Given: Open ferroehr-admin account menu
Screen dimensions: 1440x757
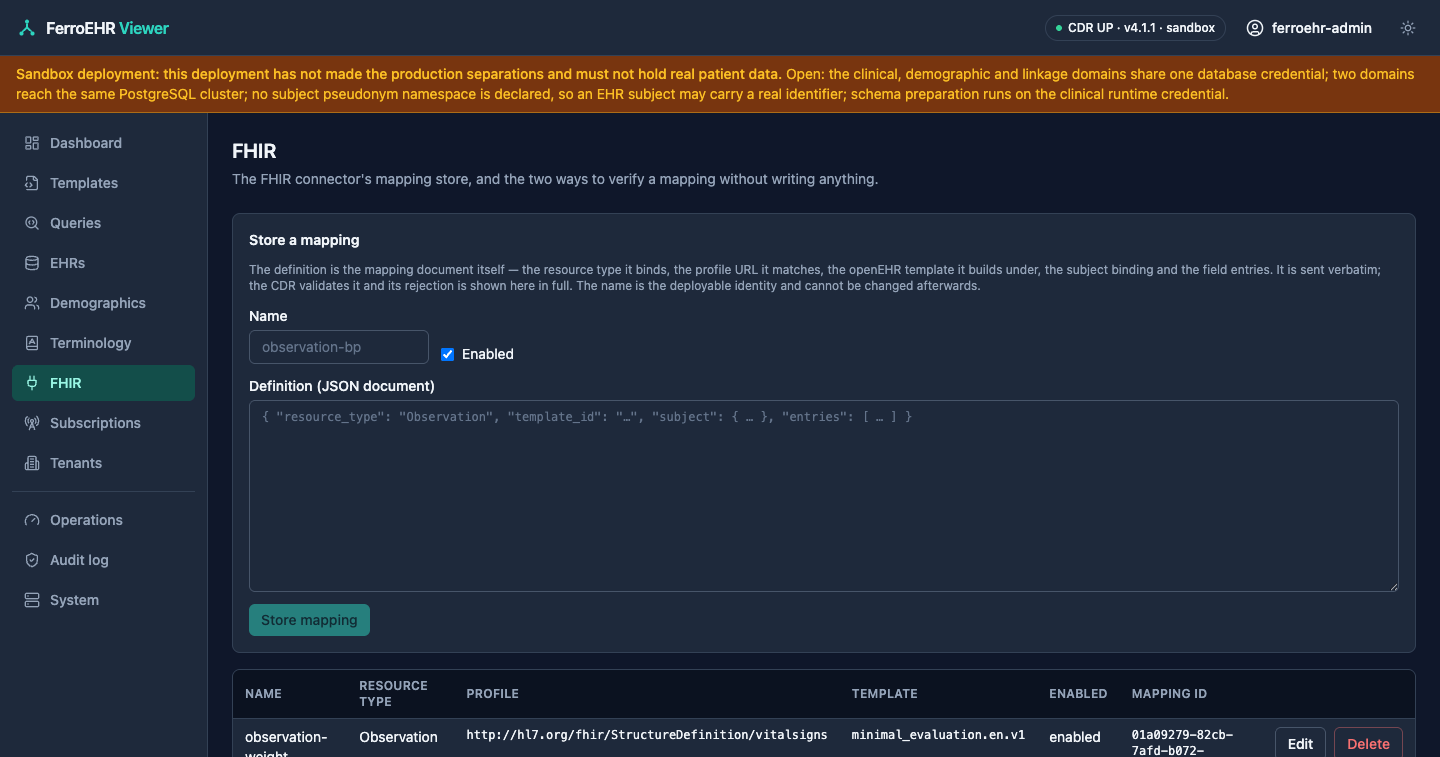Looking at the screenshot, I should point(1309,28).
